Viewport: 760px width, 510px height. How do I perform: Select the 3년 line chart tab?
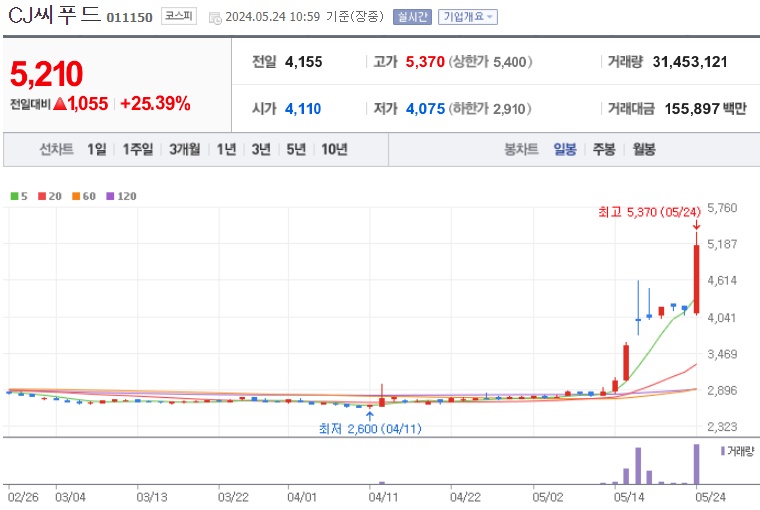(x=261, y=149)
